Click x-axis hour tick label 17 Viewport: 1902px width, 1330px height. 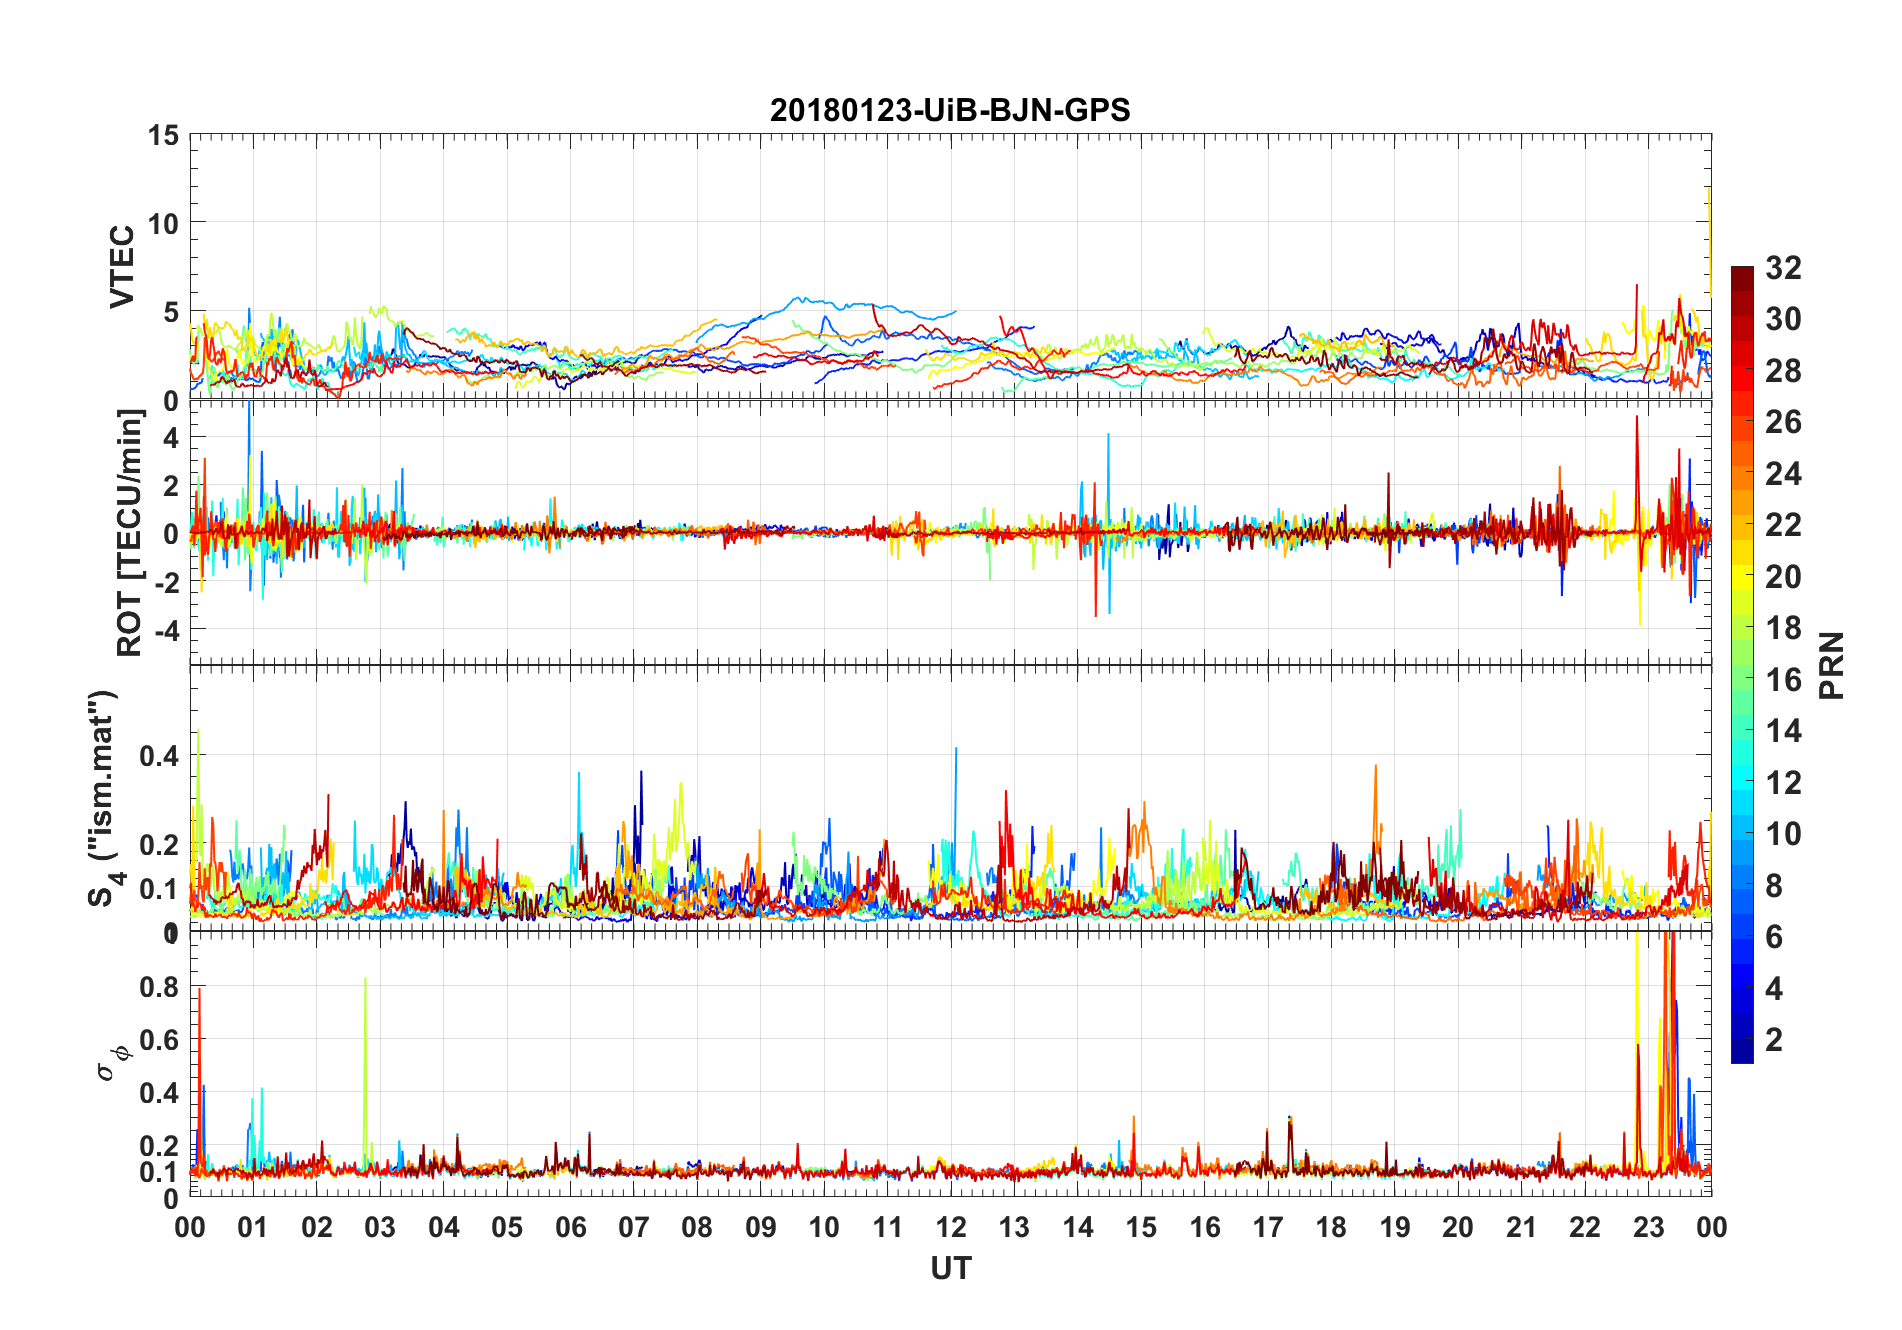pyautogui.click(x=1268, y=1227)
